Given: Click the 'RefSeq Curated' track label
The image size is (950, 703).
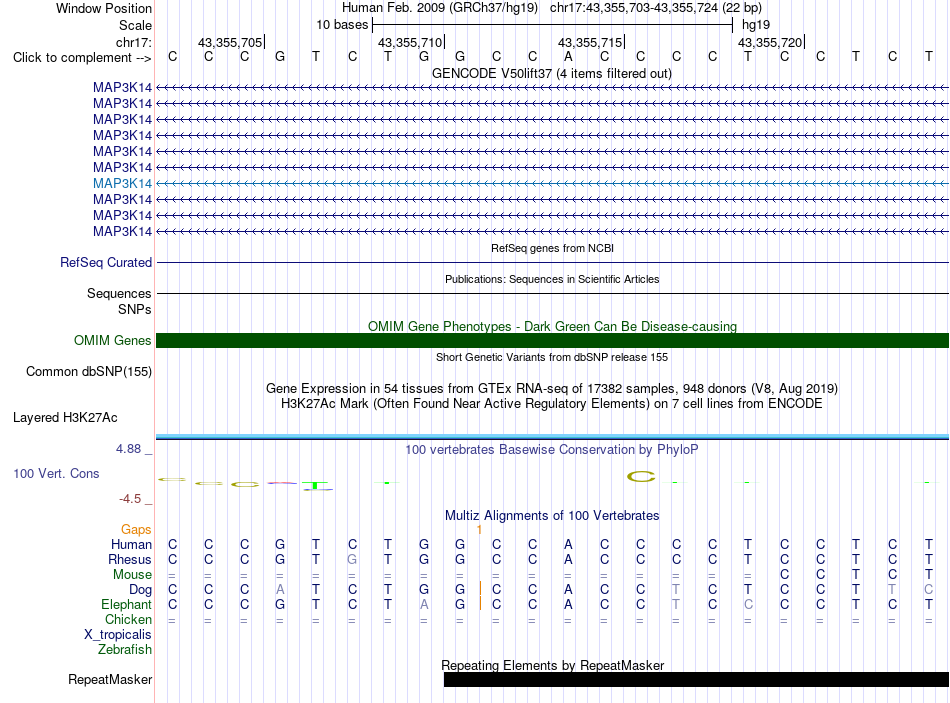Looking at the screenshot, I should (x=105, y=262).
